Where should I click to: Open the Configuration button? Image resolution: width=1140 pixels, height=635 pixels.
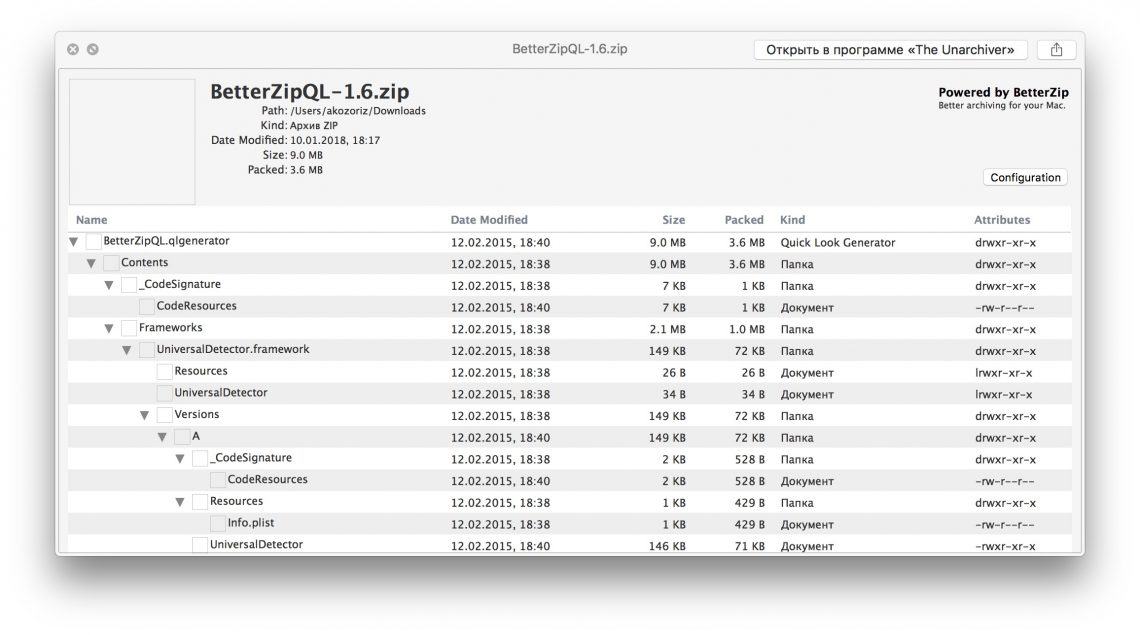tap(1025, 177)
